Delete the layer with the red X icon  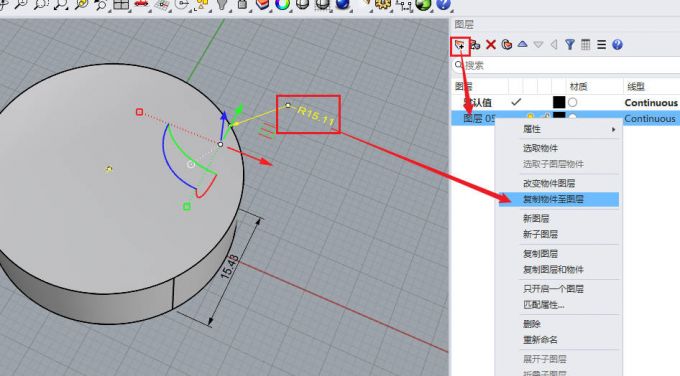coord(491,45)
